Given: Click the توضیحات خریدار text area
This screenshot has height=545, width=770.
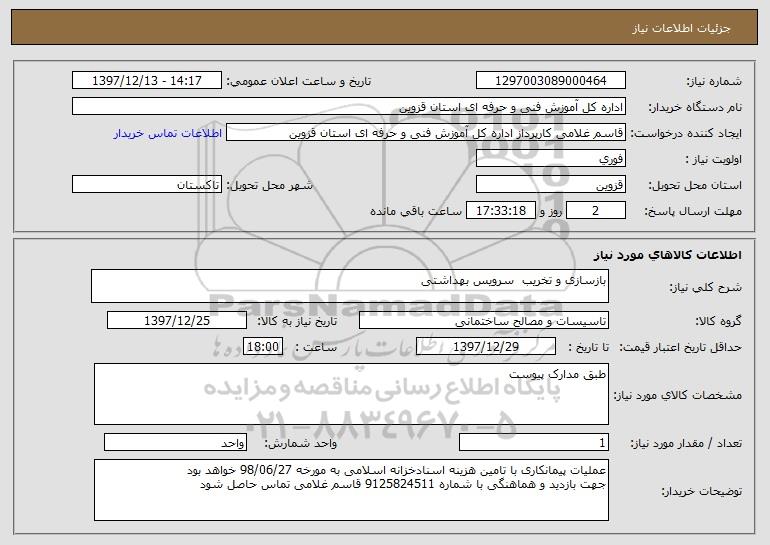Looking at the screenshot, I should click(351, 490).
